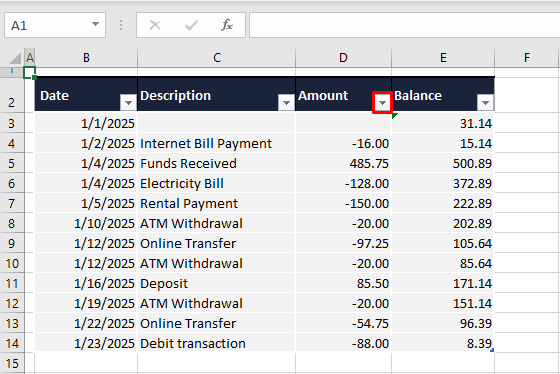
Task: Select column E header
Action: [443, 58]
